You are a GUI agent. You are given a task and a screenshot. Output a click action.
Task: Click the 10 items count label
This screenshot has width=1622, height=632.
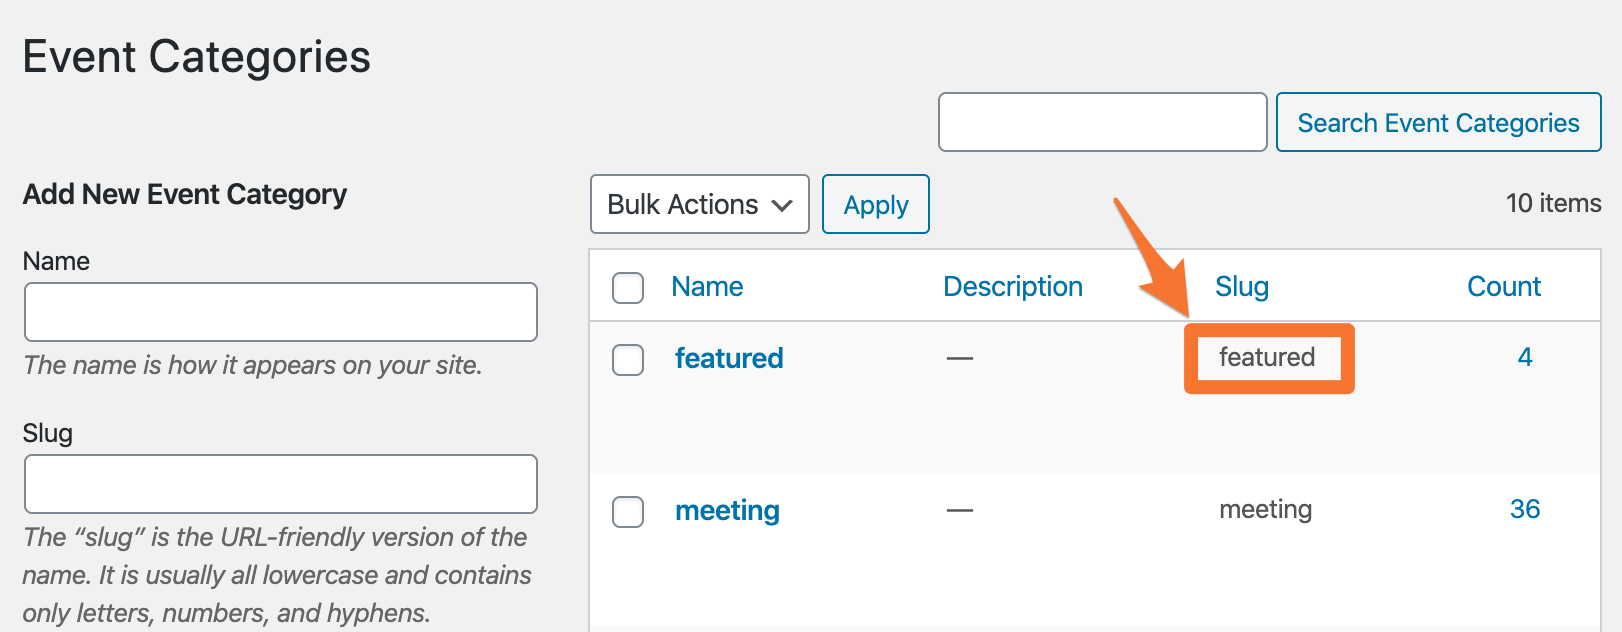coord(1552,203)
